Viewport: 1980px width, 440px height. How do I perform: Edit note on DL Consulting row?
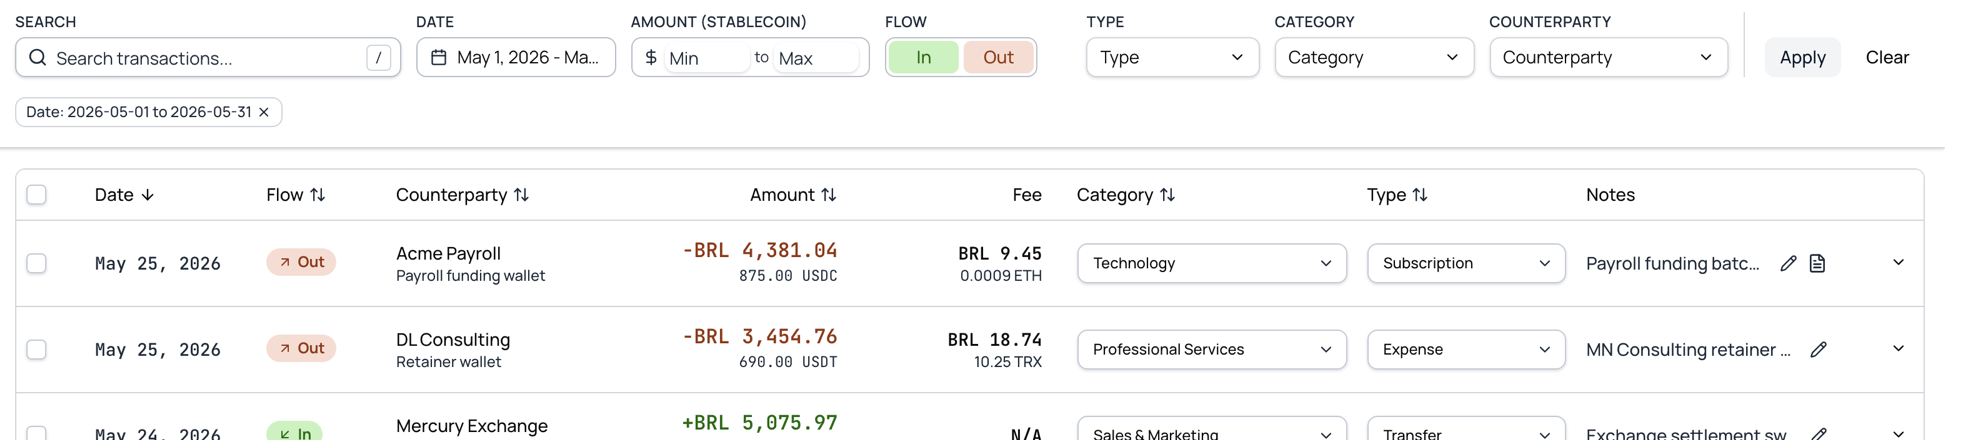click(x=1818, y=349)
